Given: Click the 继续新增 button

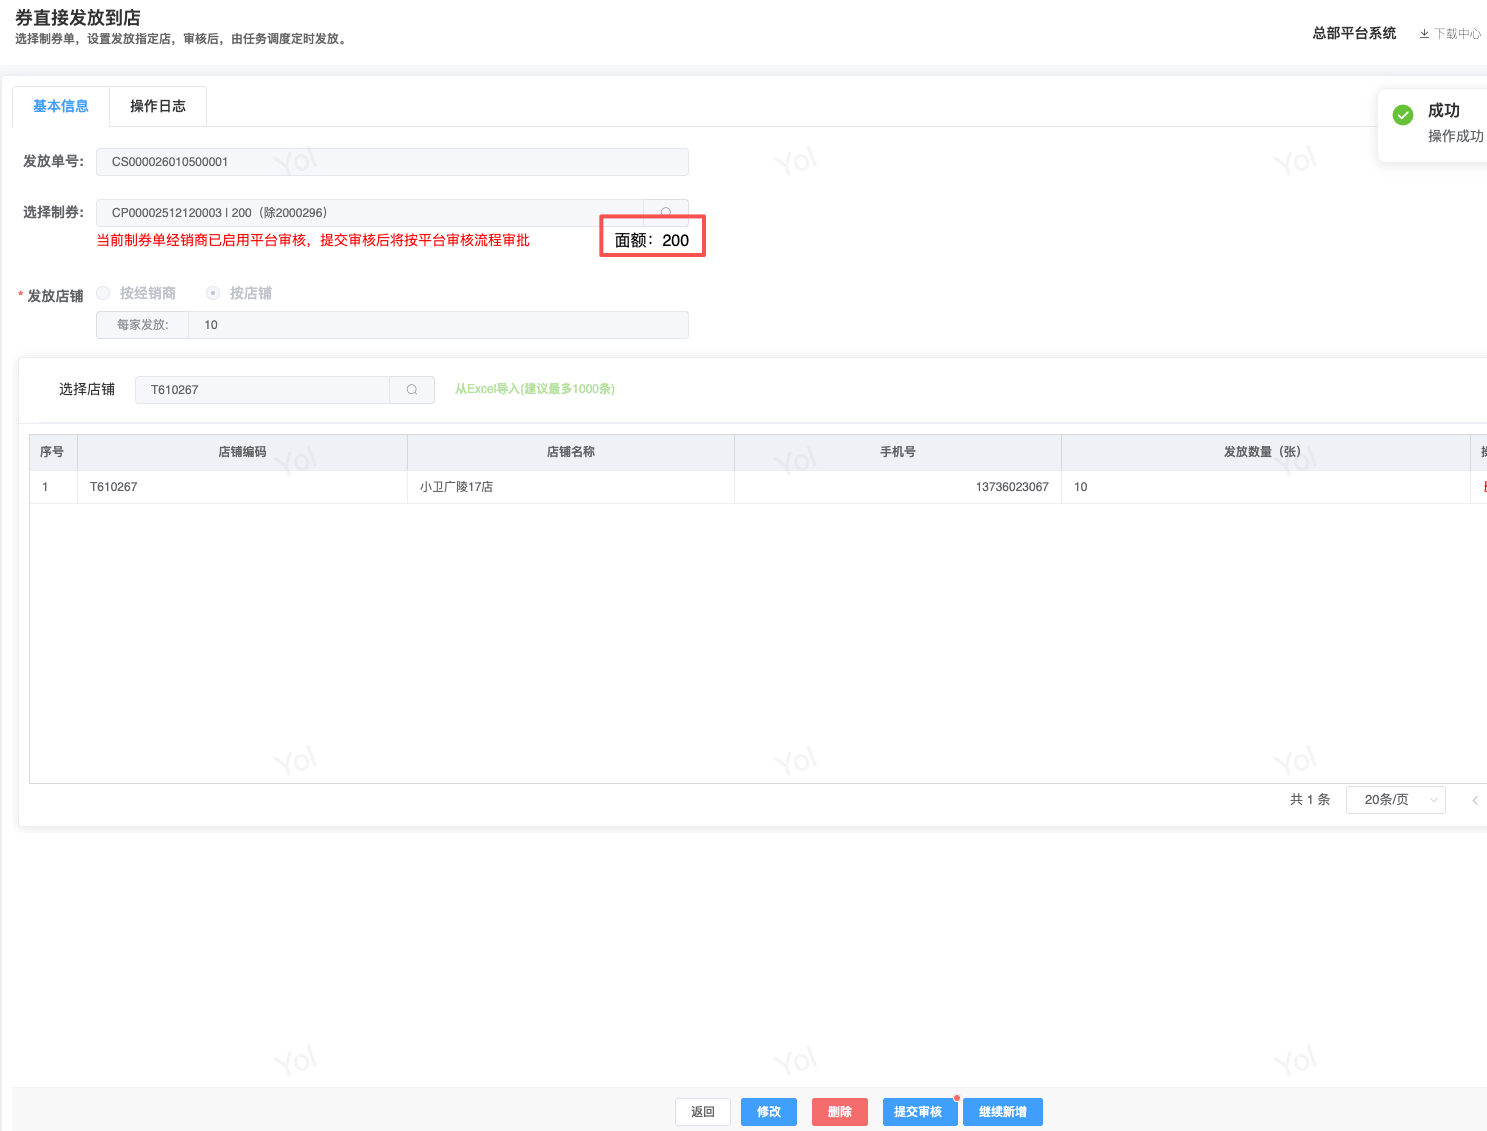Looking at the screenshot, I should point(1003,1112).
